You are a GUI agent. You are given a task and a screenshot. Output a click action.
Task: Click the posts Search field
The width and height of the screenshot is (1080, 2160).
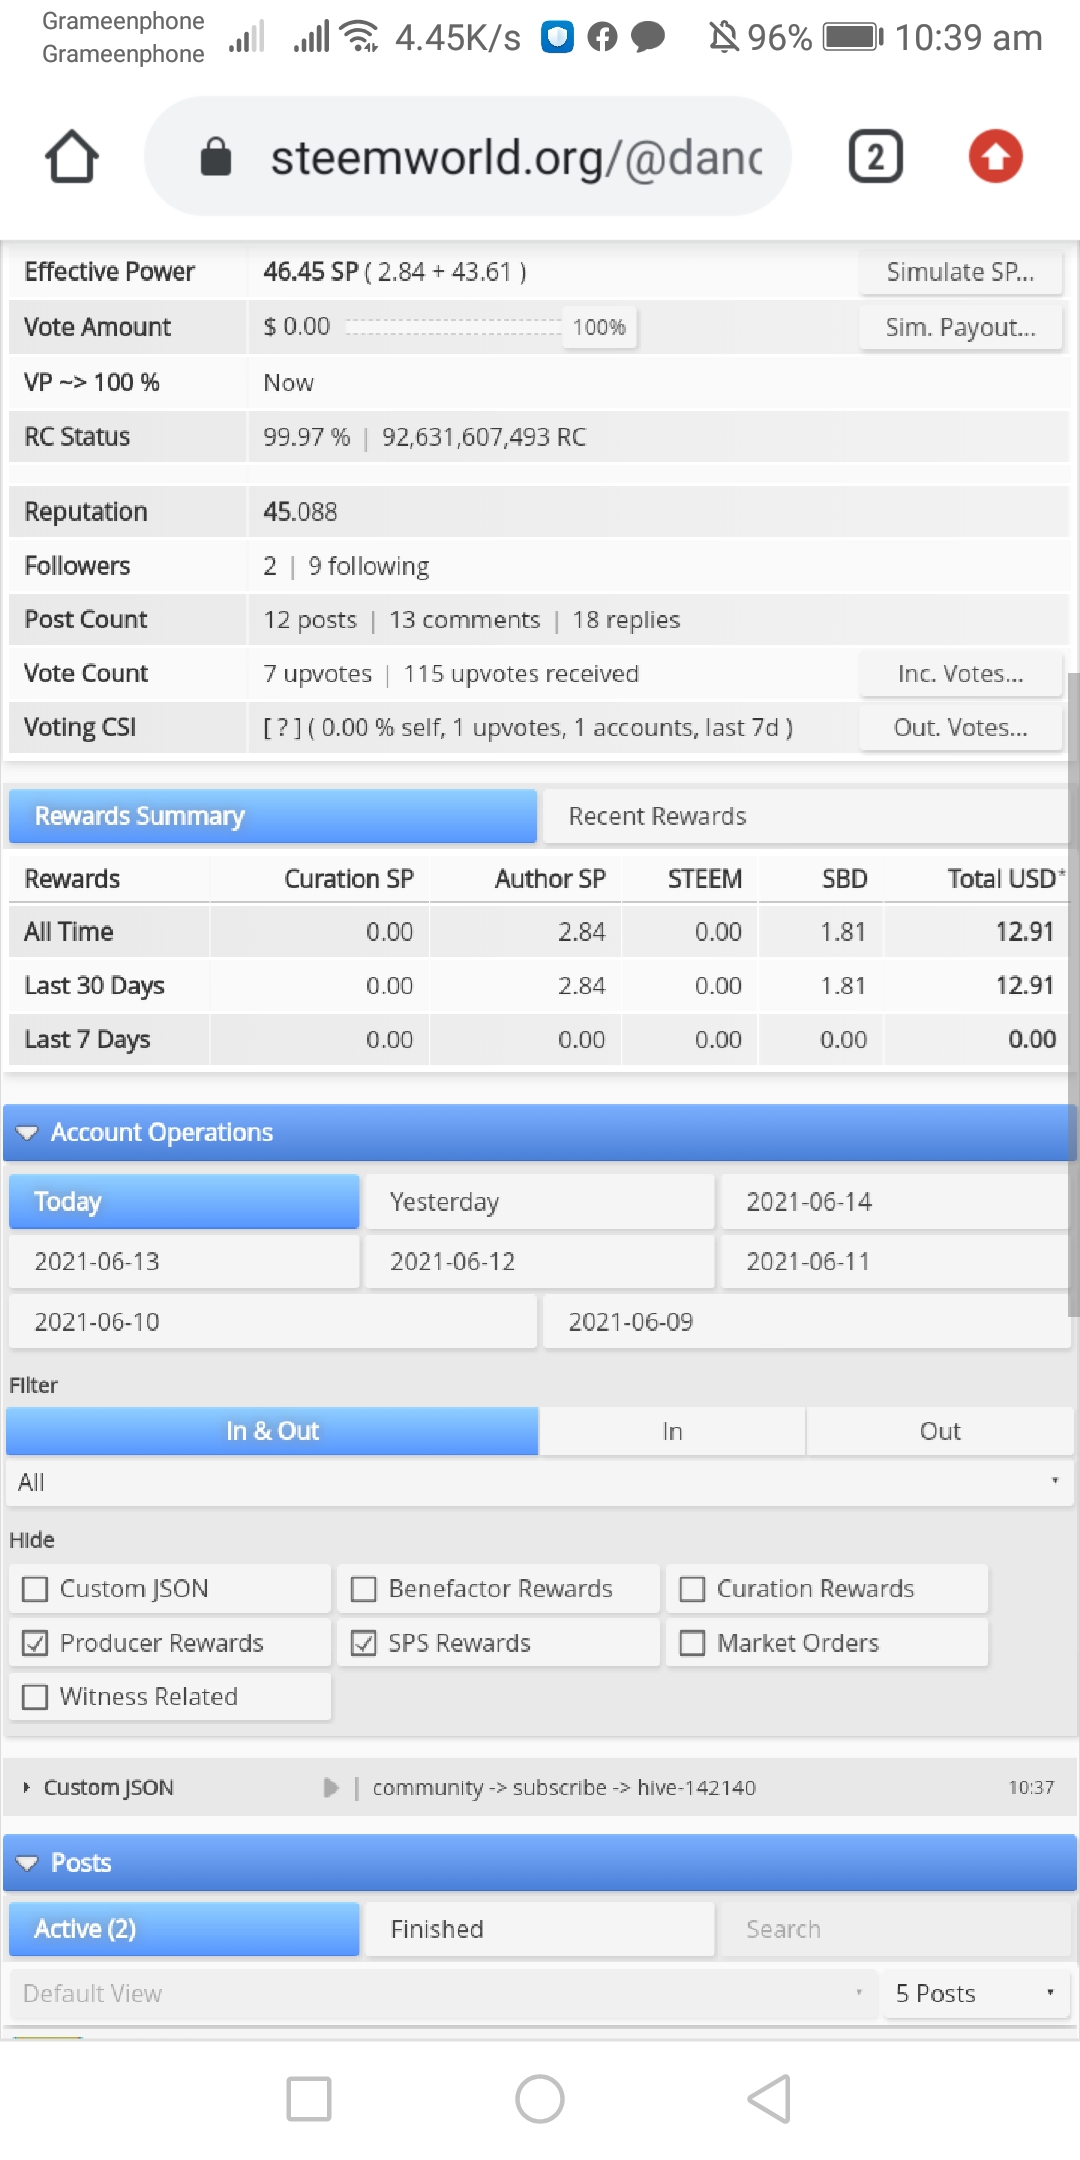pos(895,1929)
